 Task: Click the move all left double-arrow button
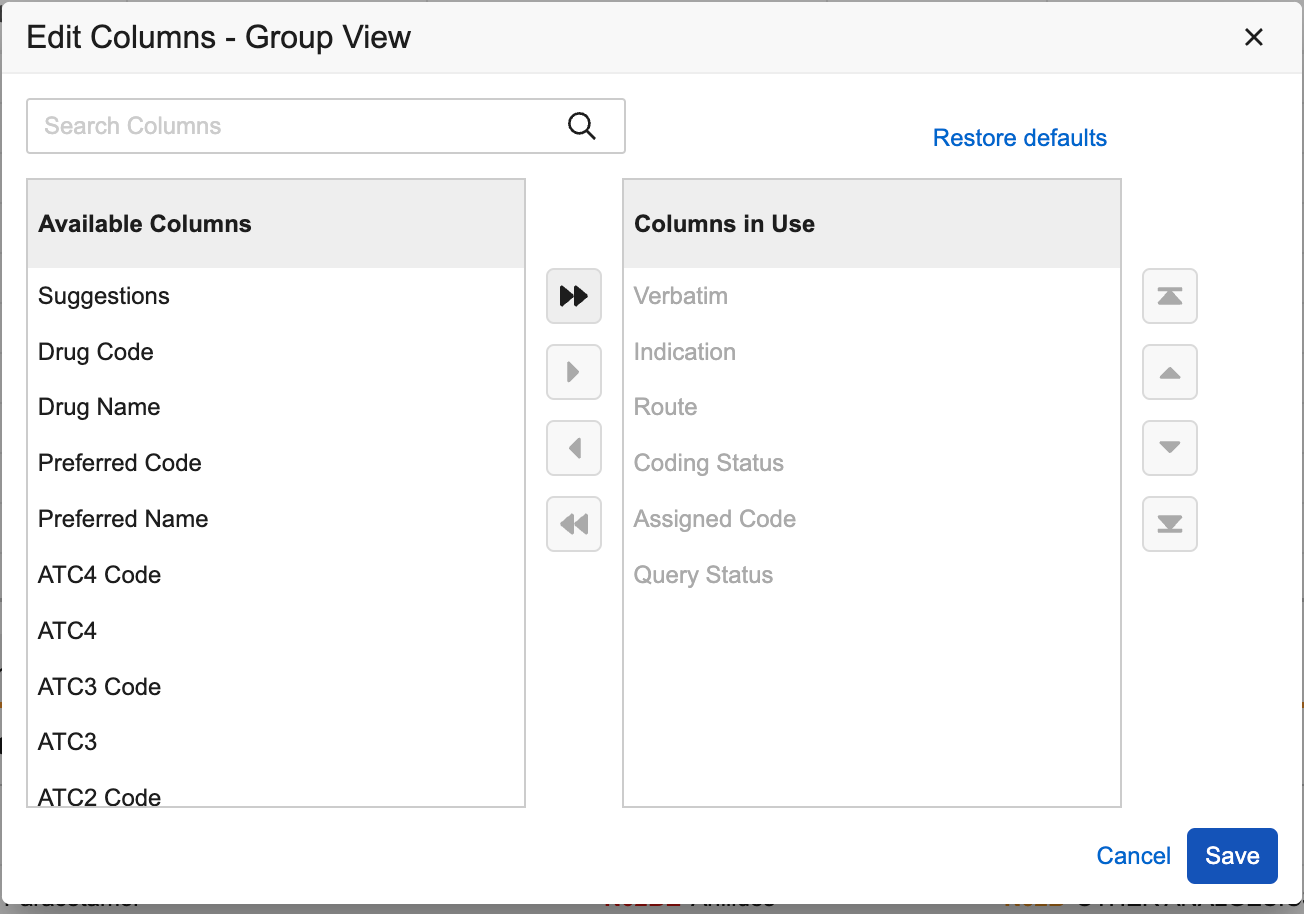point(573,524)
